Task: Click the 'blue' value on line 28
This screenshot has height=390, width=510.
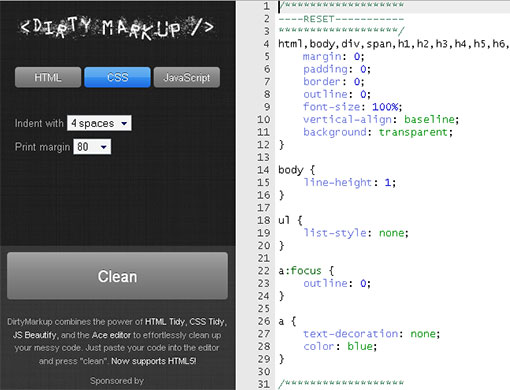Action: (360, 346)
